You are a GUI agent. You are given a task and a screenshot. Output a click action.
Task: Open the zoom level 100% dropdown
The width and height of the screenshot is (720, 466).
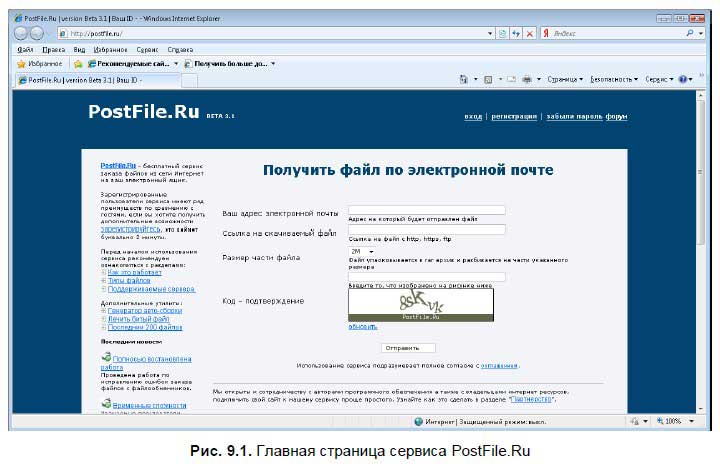tap(690, 421)
